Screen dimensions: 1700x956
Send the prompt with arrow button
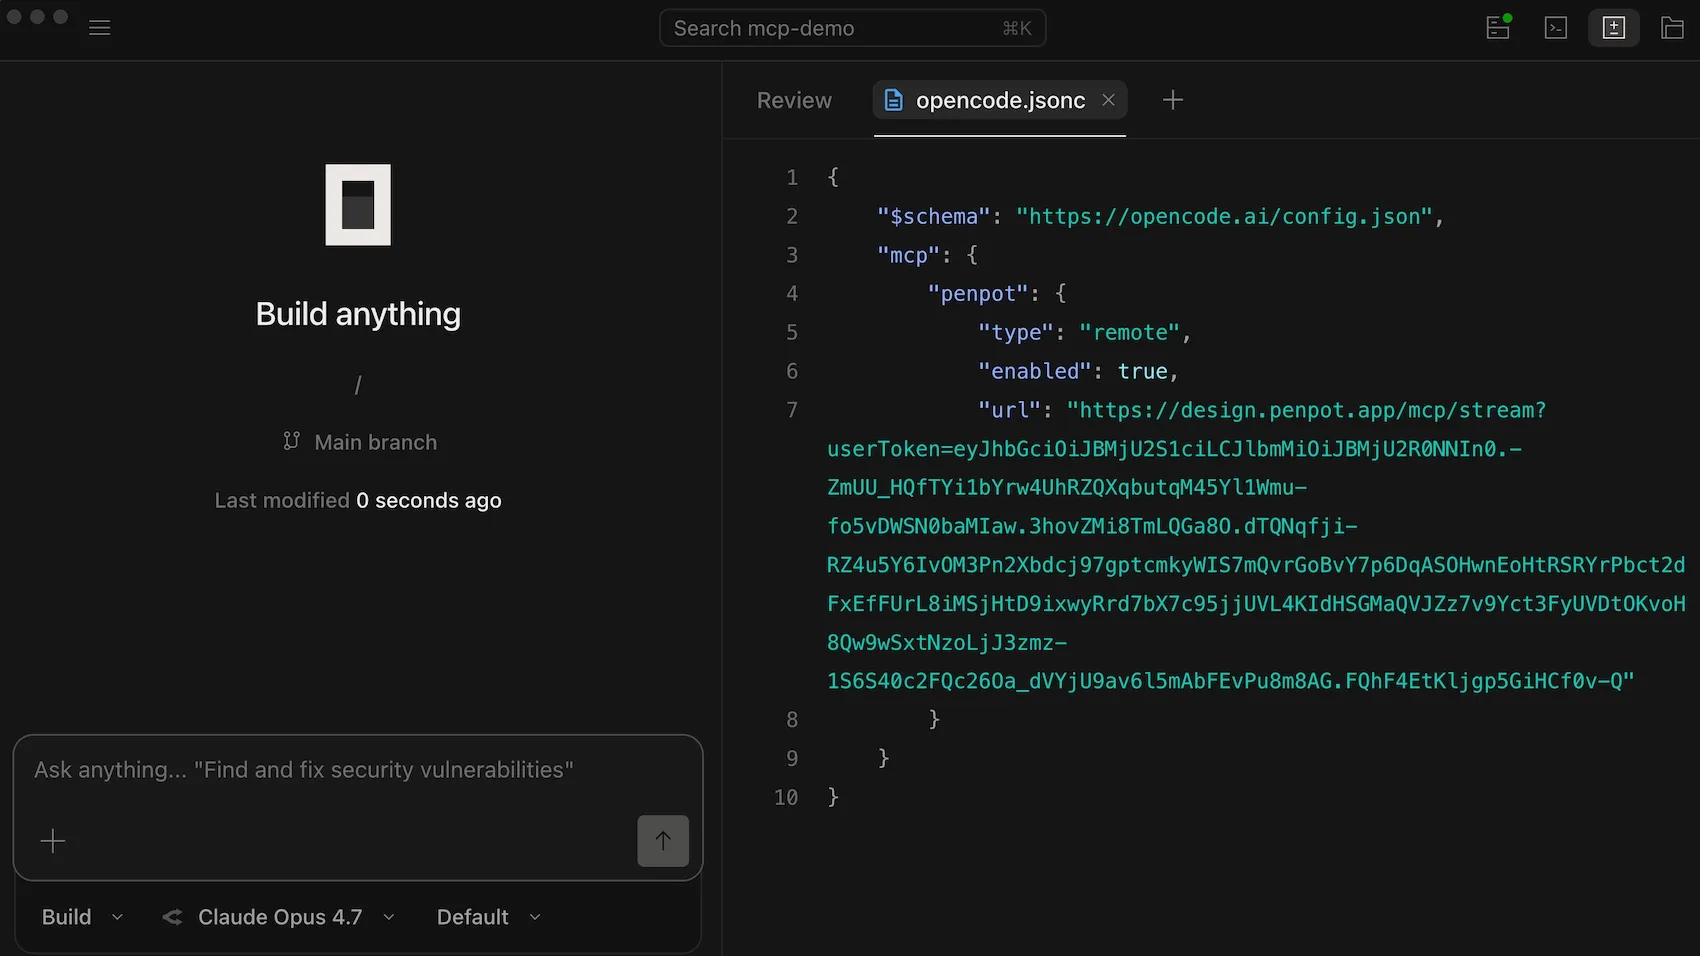663,841
